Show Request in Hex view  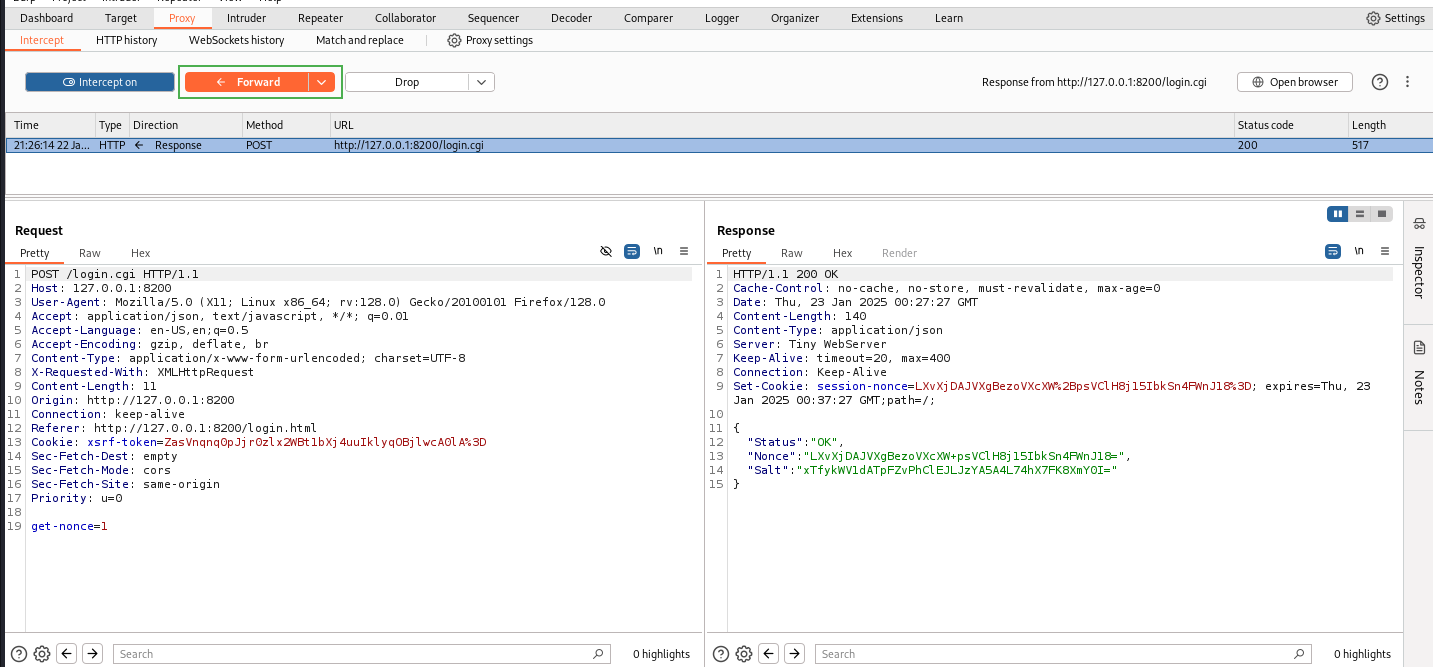pos(141,253)
